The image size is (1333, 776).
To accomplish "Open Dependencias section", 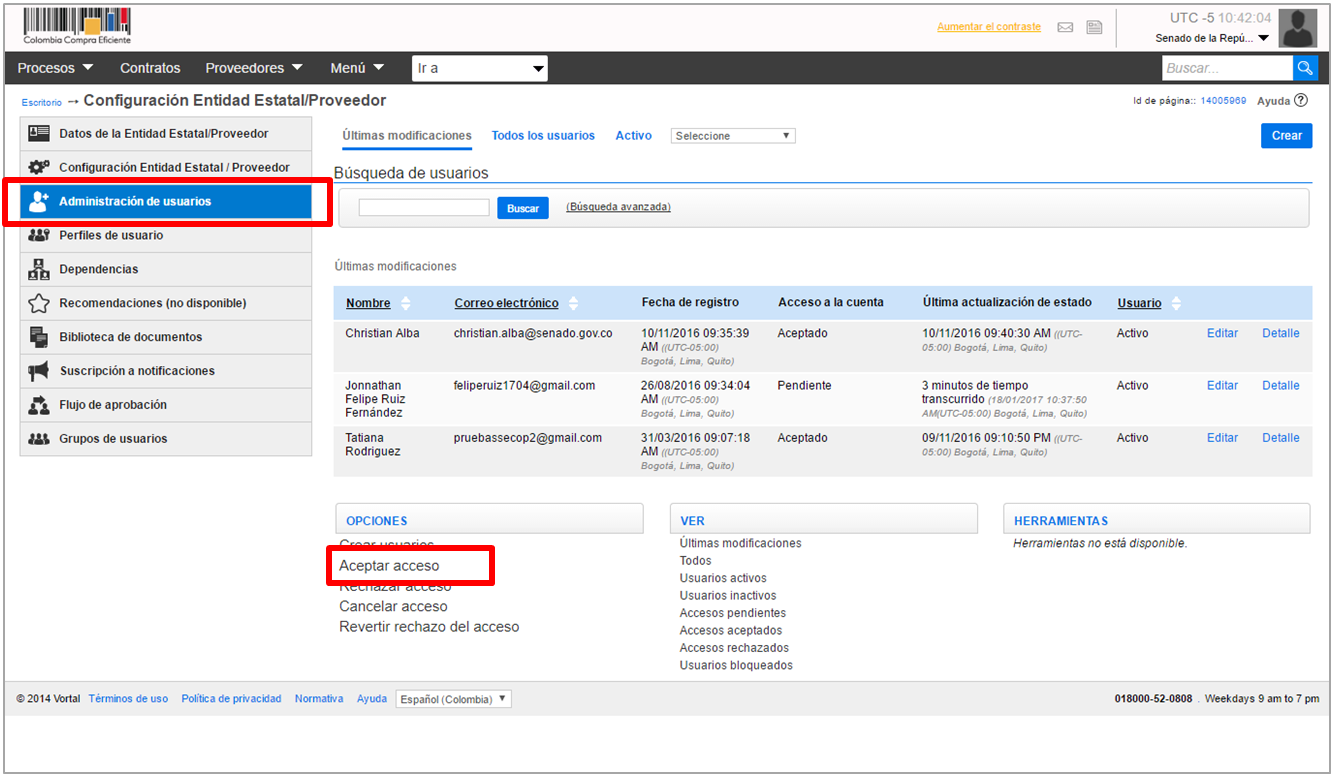I will pos(166,269).
